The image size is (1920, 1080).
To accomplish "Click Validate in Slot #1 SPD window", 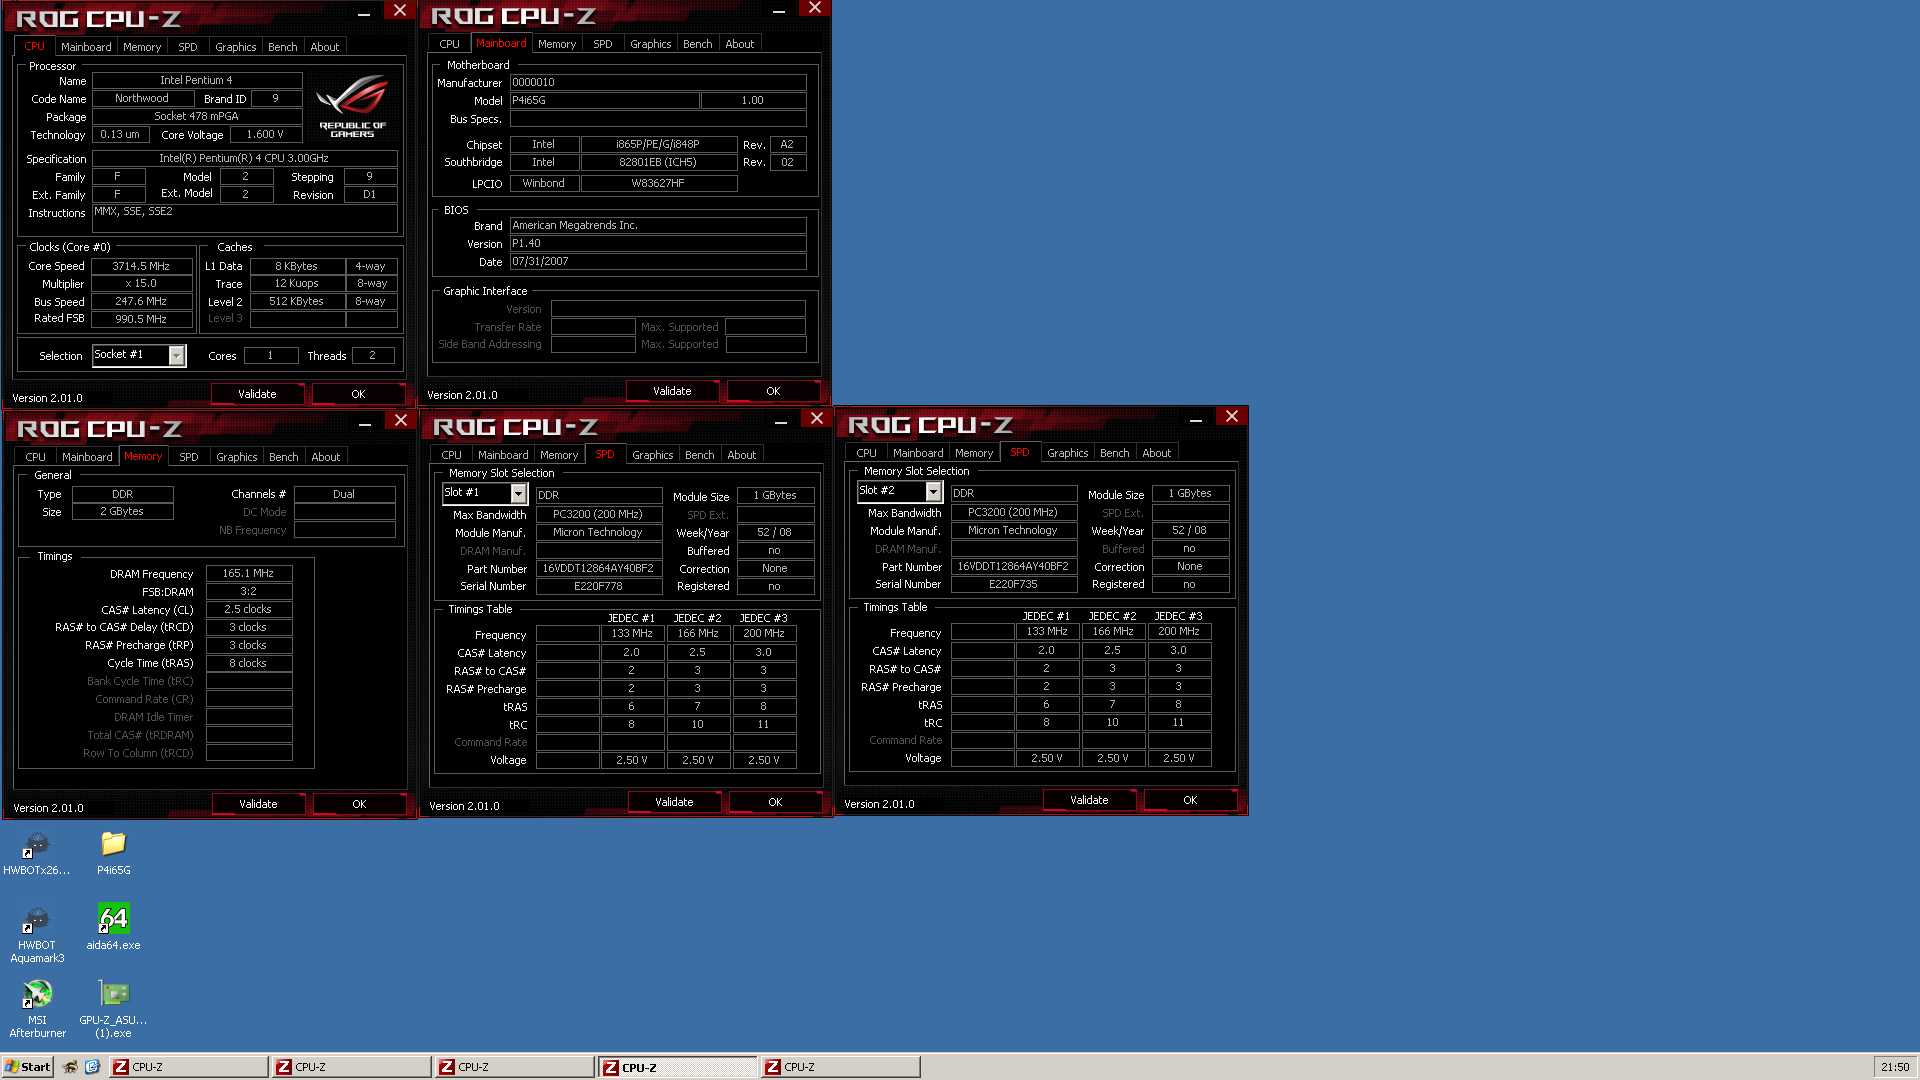I will click(x=674, y=802).
